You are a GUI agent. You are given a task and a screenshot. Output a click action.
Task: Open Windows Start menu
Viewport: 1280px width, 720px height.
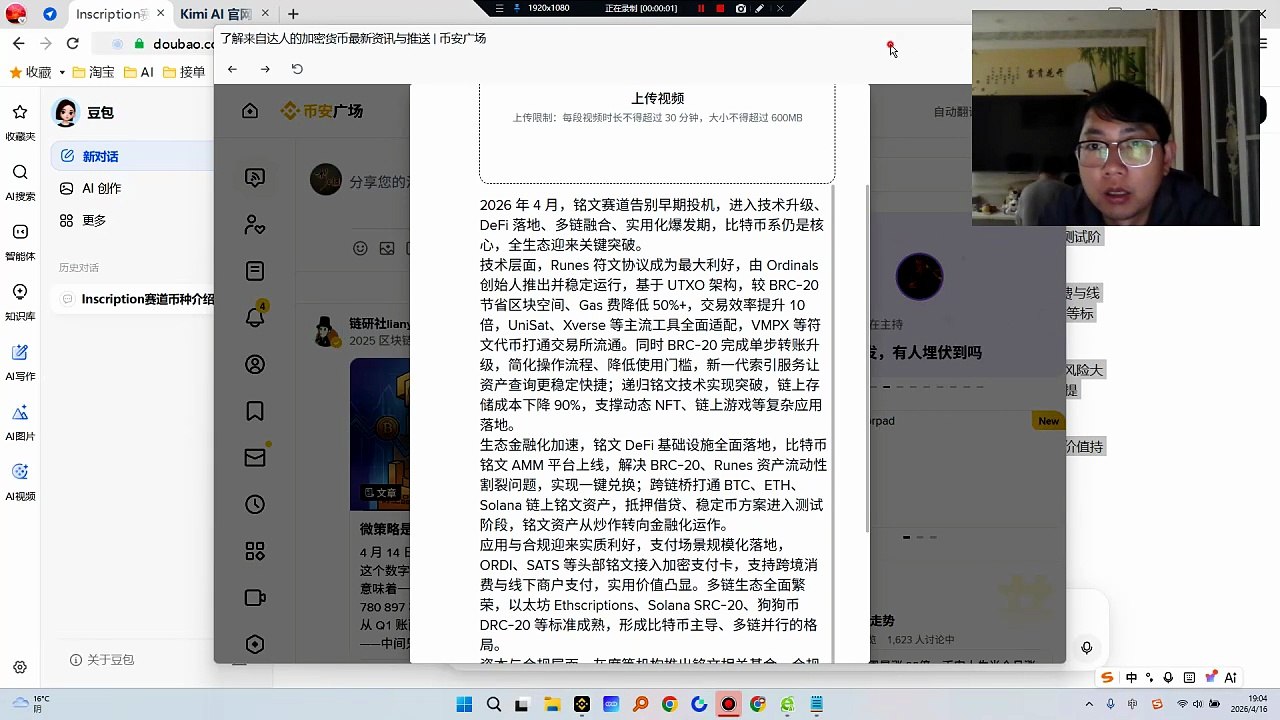pos(464,704)
